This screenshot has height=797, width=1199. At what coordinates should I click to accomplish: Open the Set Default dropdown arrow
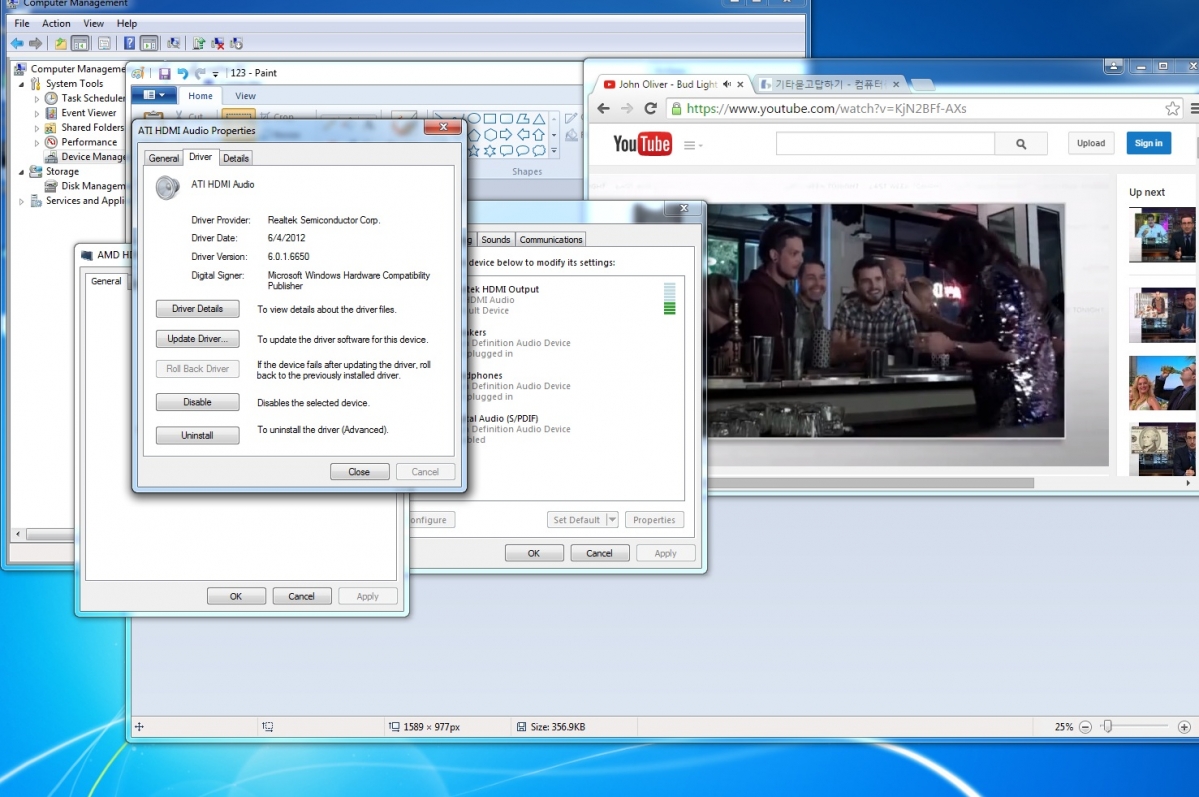[x=612, y=520]
